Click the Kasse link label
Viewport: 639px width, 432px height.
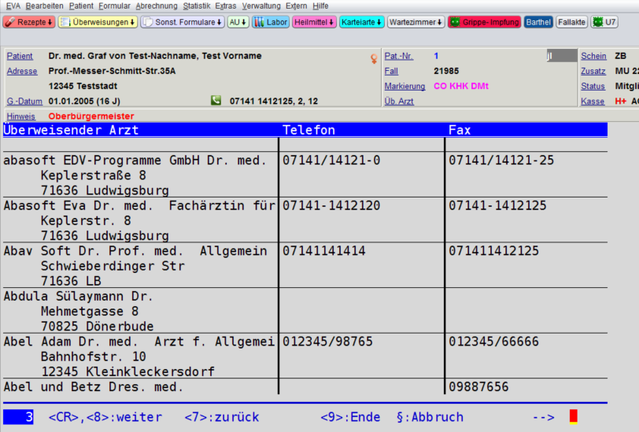pos(593,101)
